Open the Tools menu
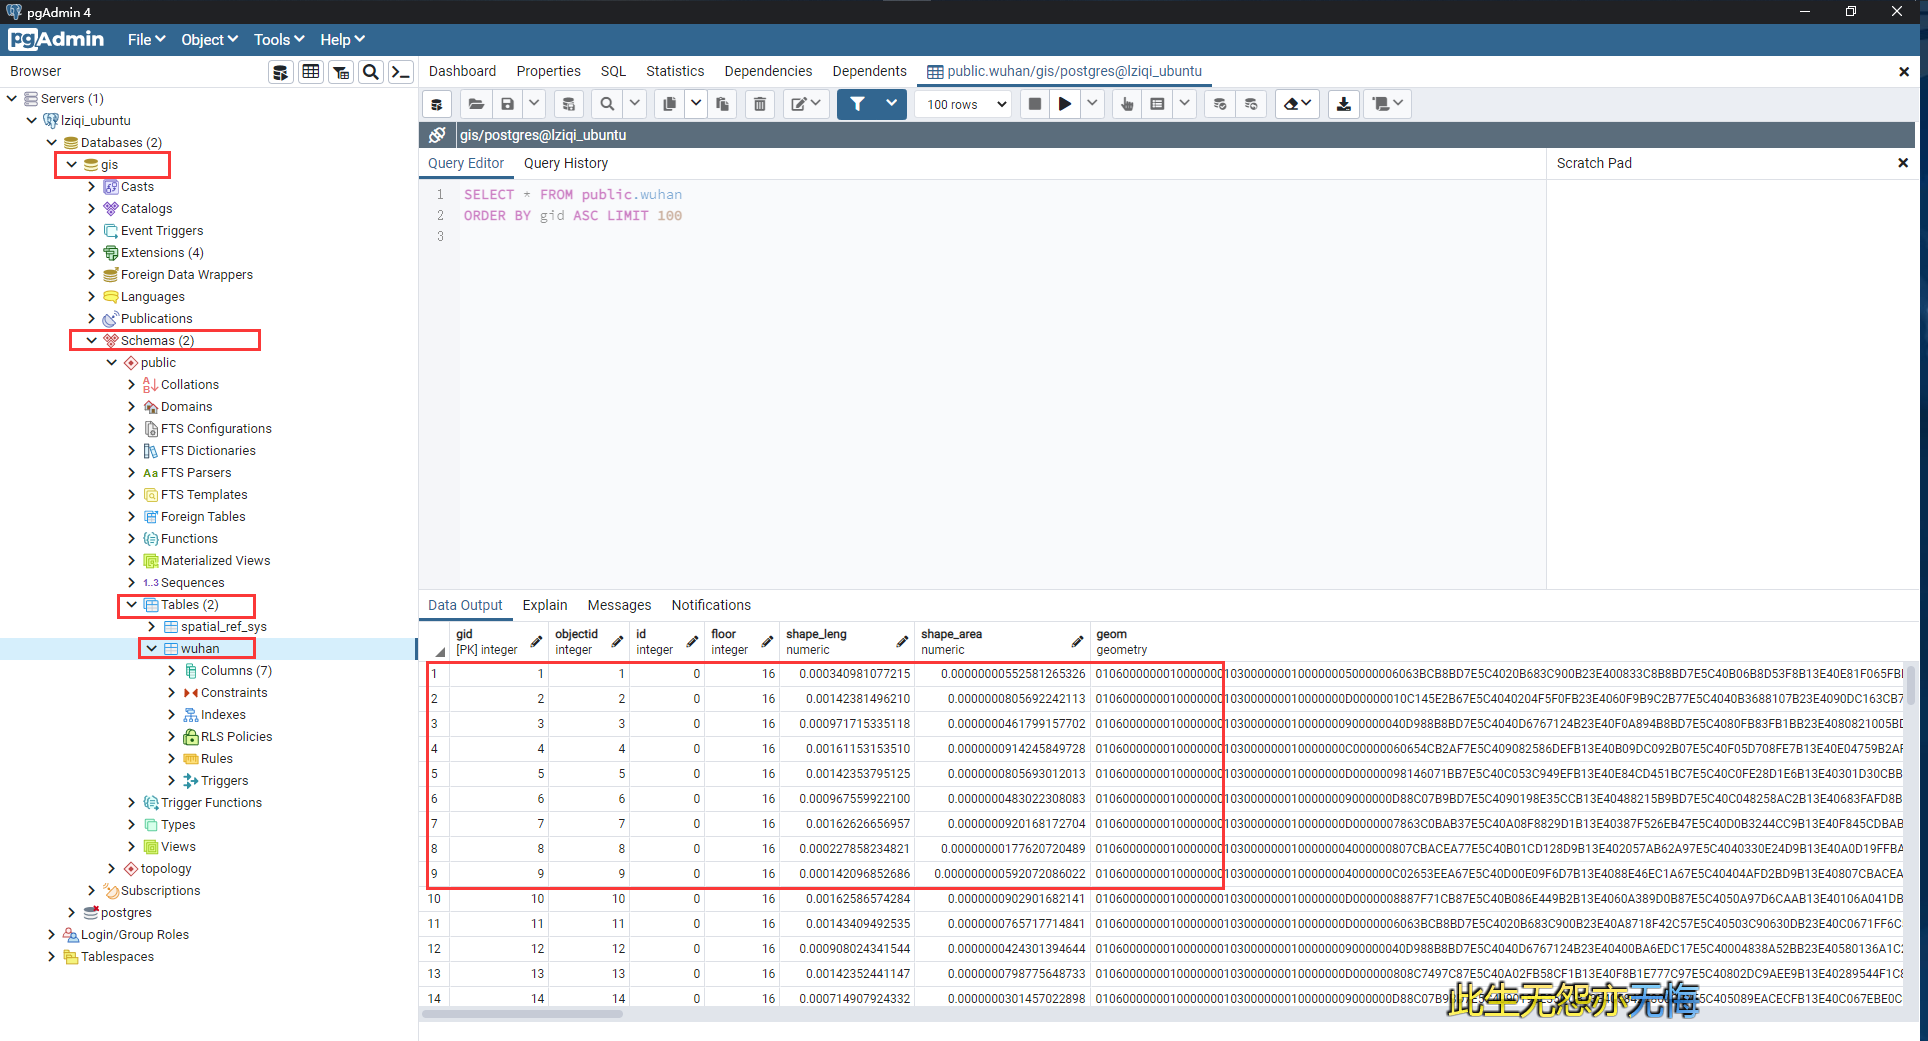This screenshot has width=1928, height=1041. click(278, 40)
